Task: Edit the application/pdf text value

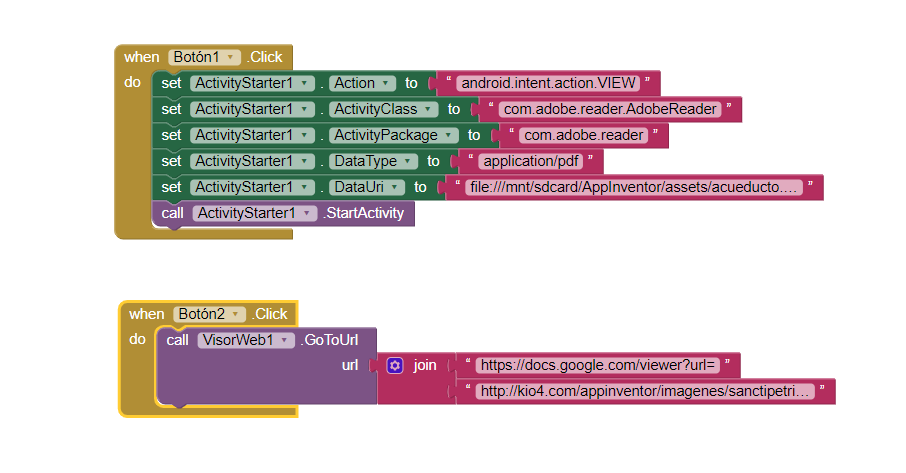Action: point(528,161)
